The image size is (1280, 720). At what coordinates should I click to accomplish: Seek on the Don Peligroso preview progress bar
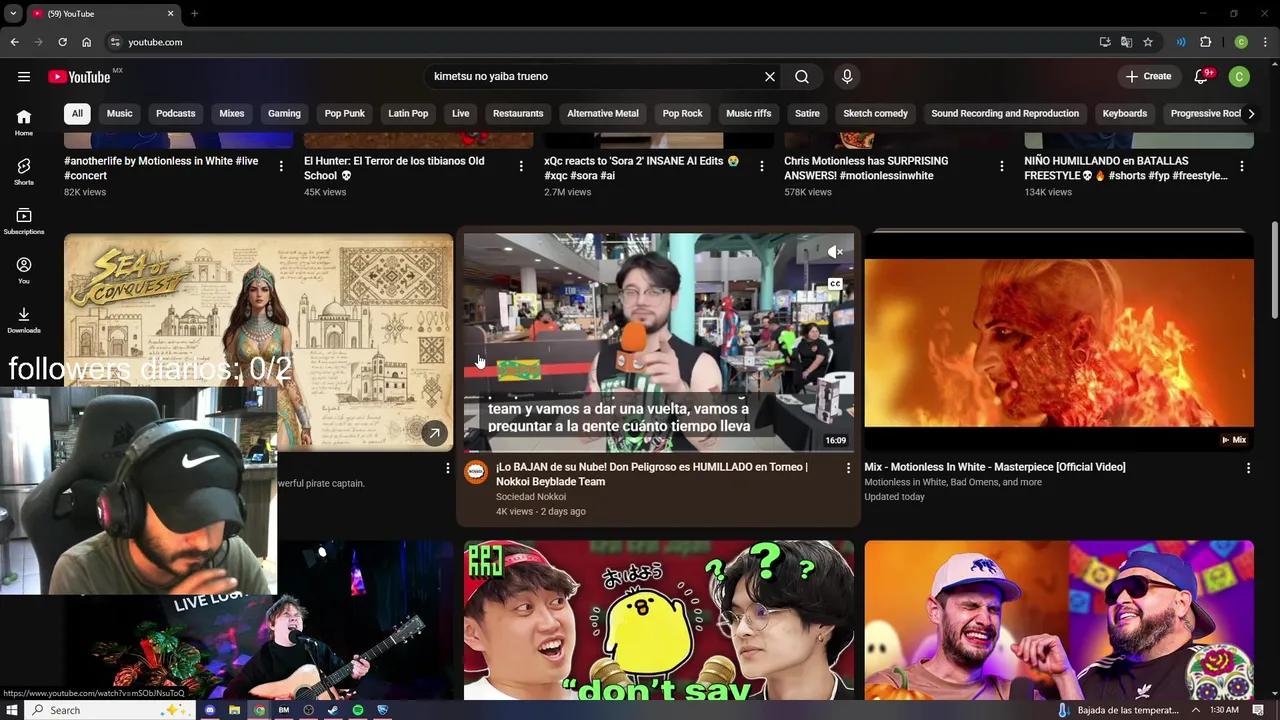tap(659, 451)
